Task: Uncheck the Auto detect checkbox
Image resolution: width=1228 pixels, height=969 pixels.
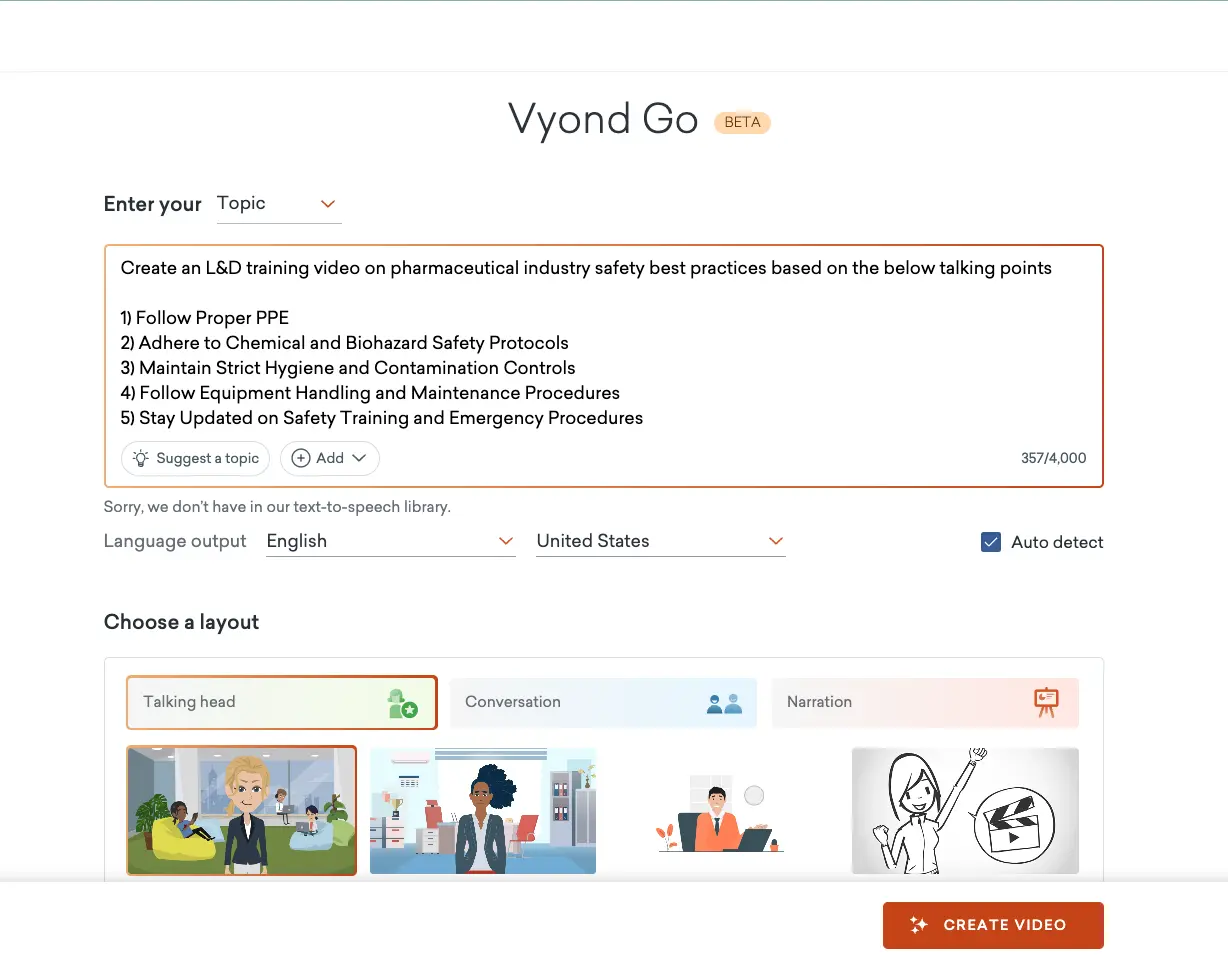Action: pyautogui.click(x=990, y=541)
